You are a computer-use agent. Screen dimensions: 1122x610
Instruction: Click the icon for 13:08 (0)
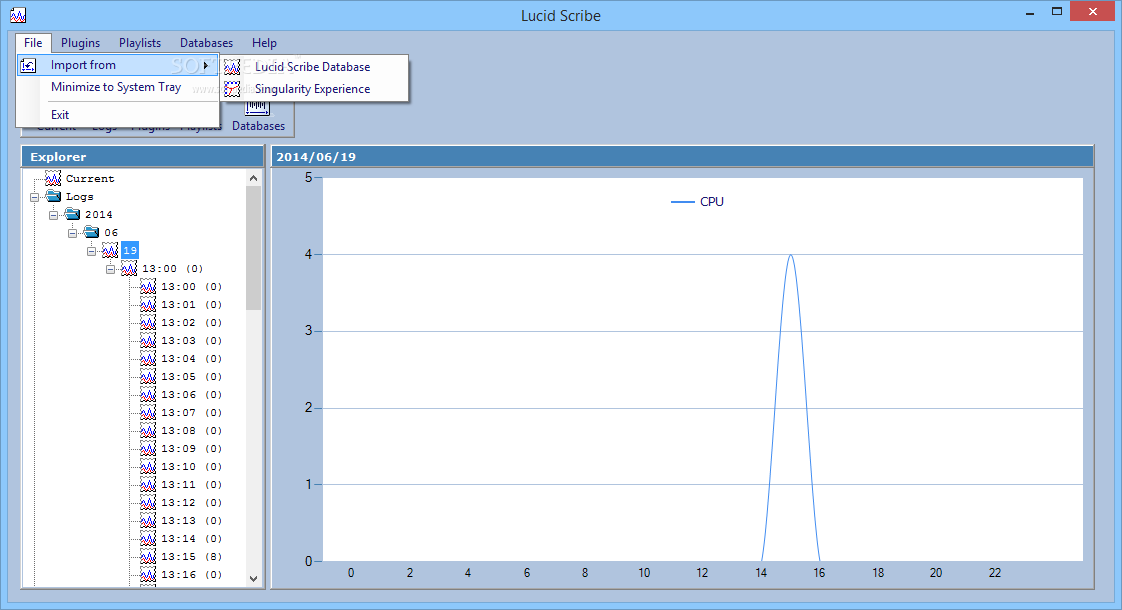click(148, 430)
